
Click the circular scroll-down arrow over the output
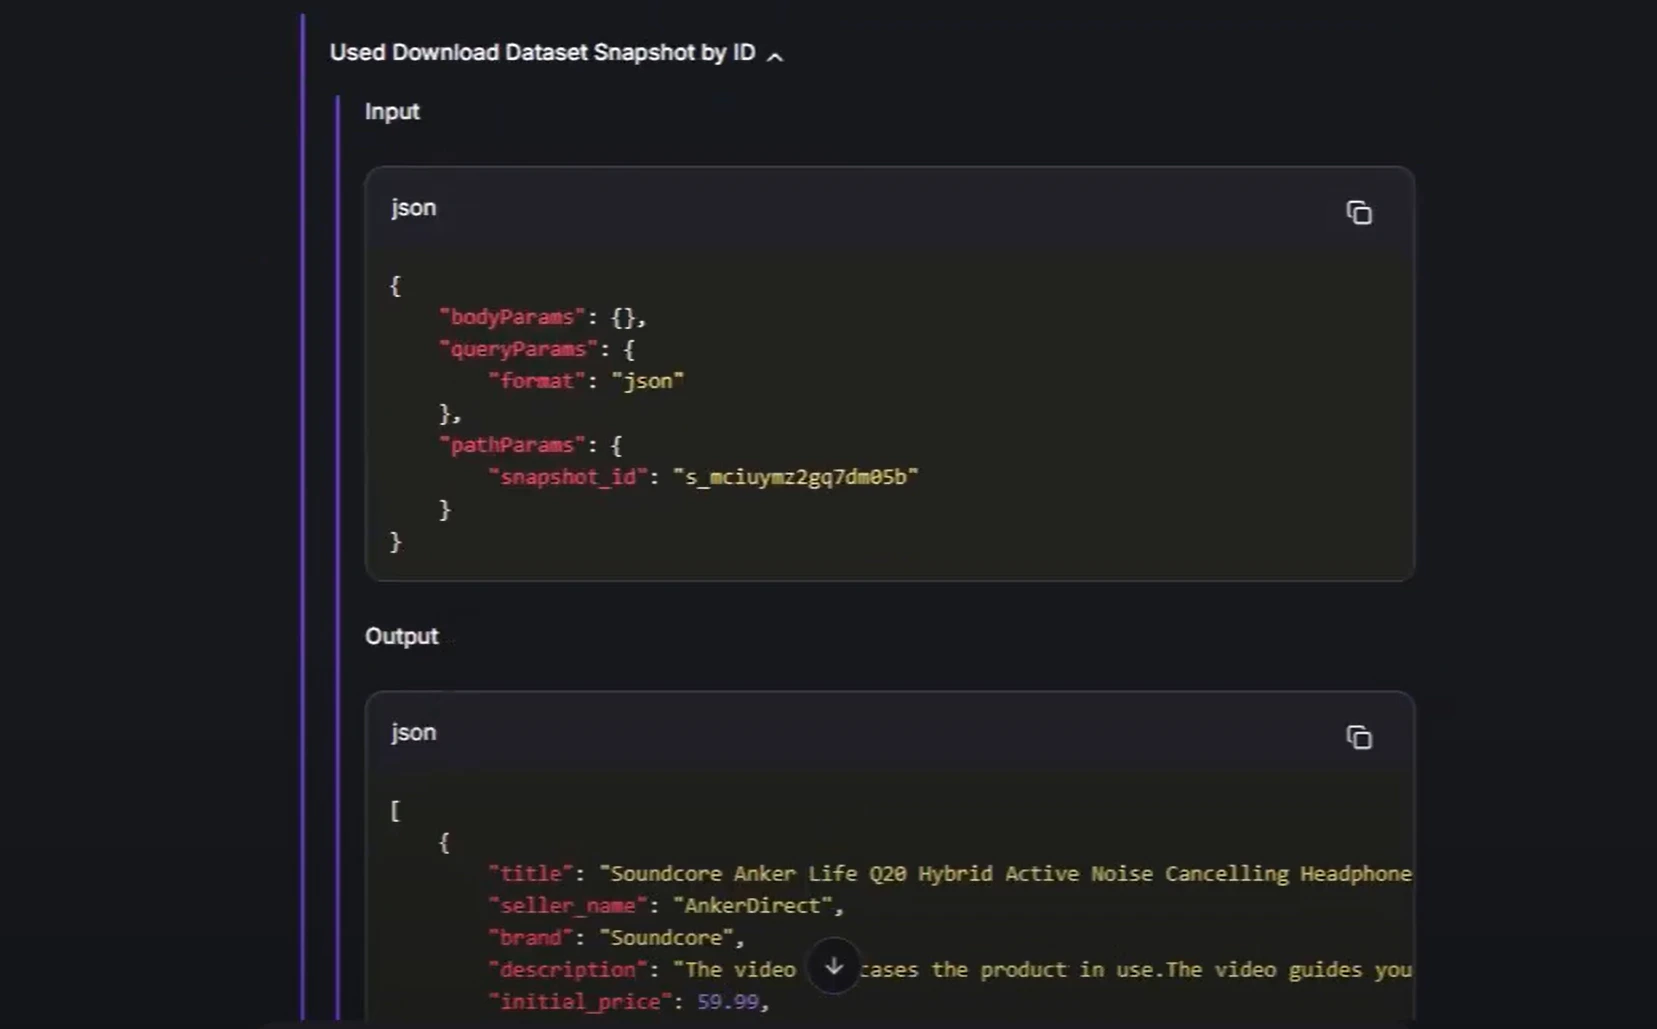pos(834,967)
